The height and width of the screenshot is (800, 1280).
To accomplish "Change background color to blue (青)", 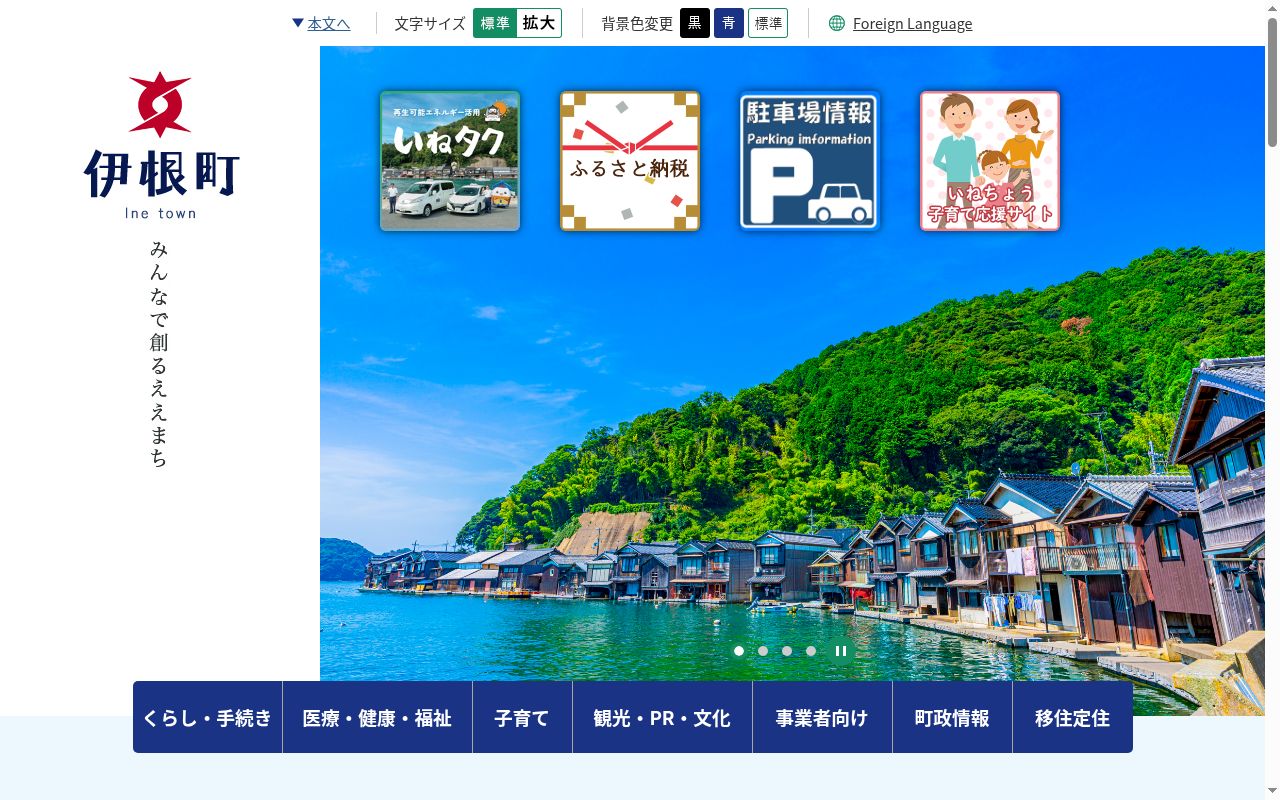I will coord(729,23).
